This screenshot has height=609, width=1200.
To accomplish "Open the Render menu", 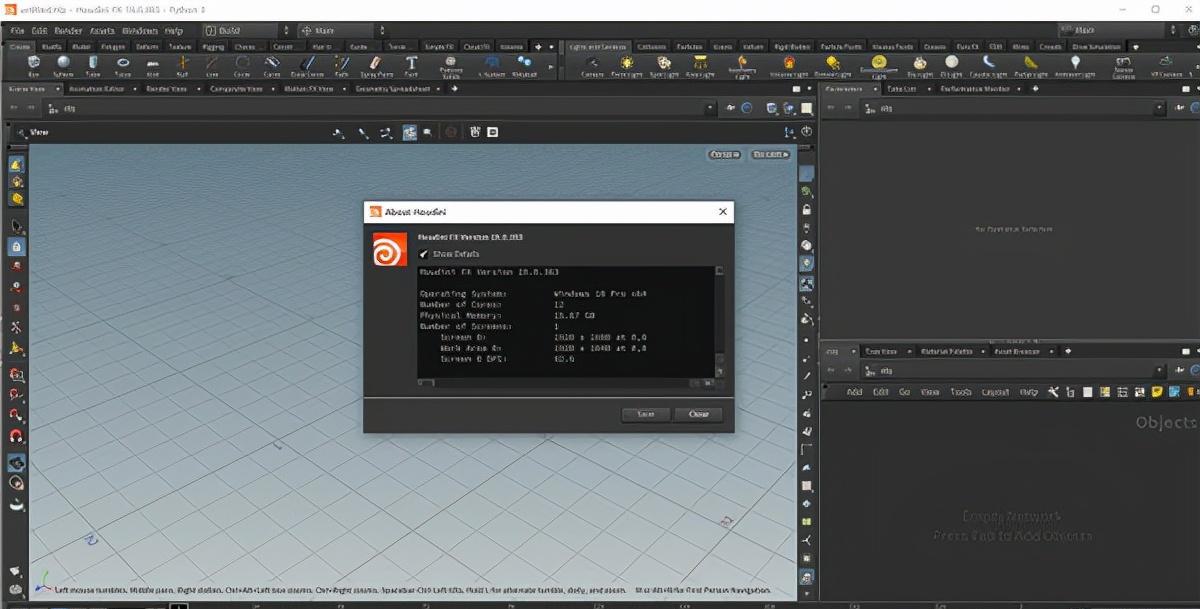I will point(68,30).
